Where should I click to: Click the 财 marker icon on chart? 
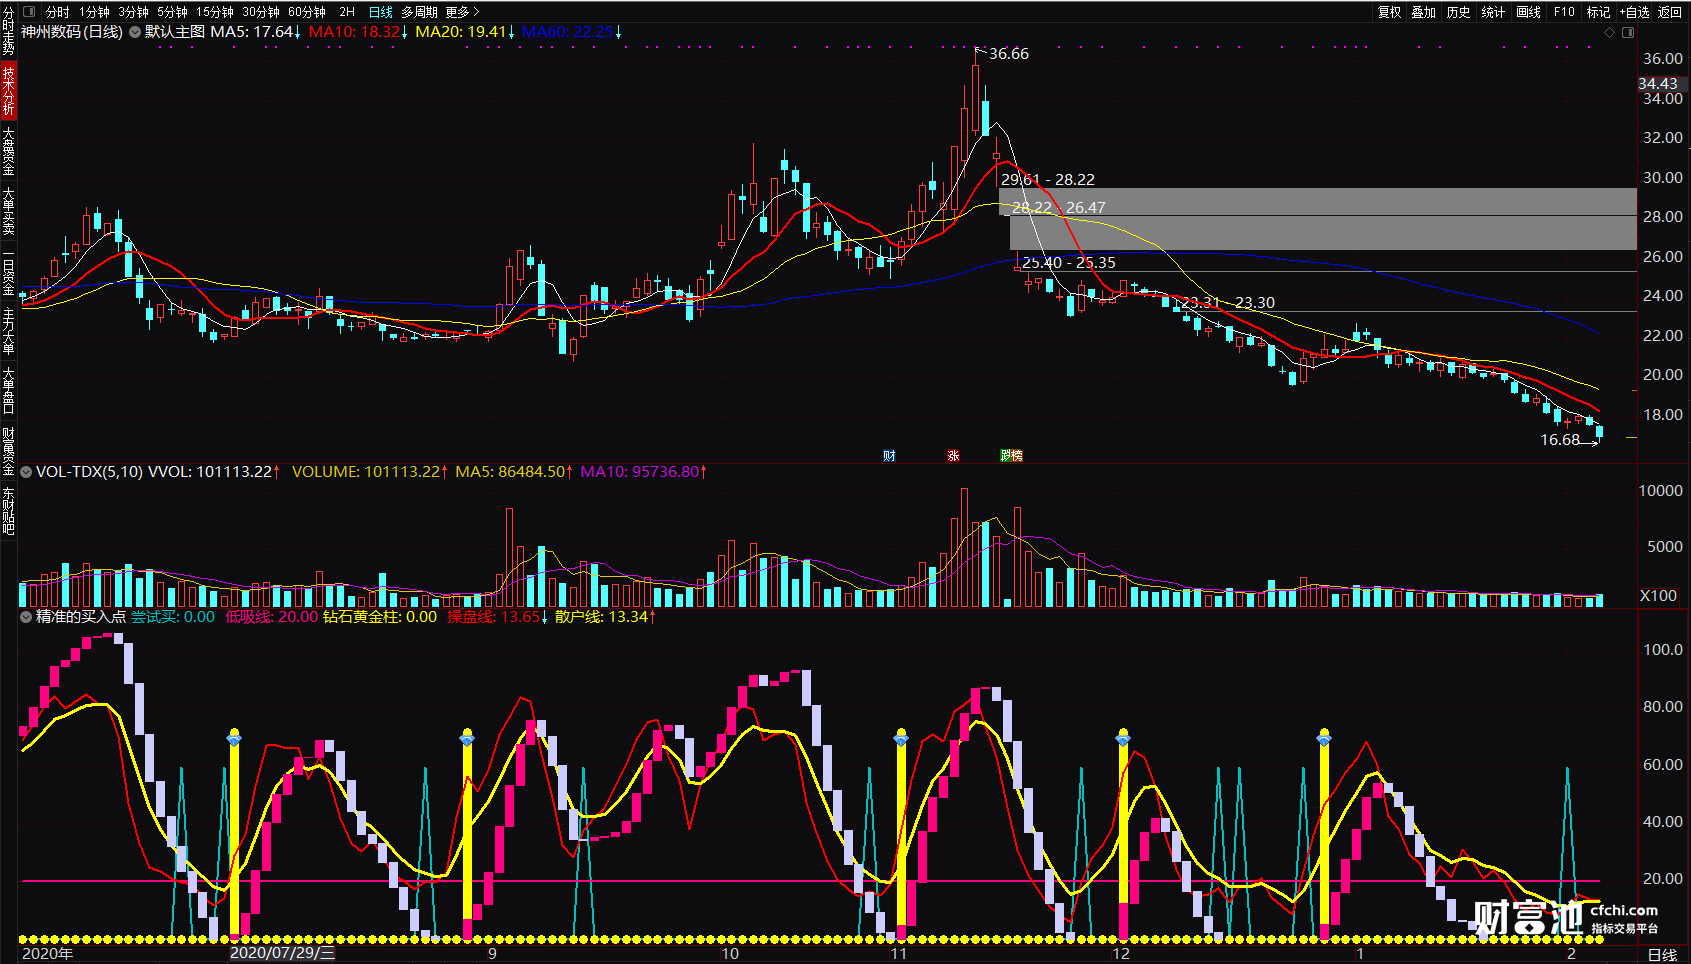(x=889, y=455)
